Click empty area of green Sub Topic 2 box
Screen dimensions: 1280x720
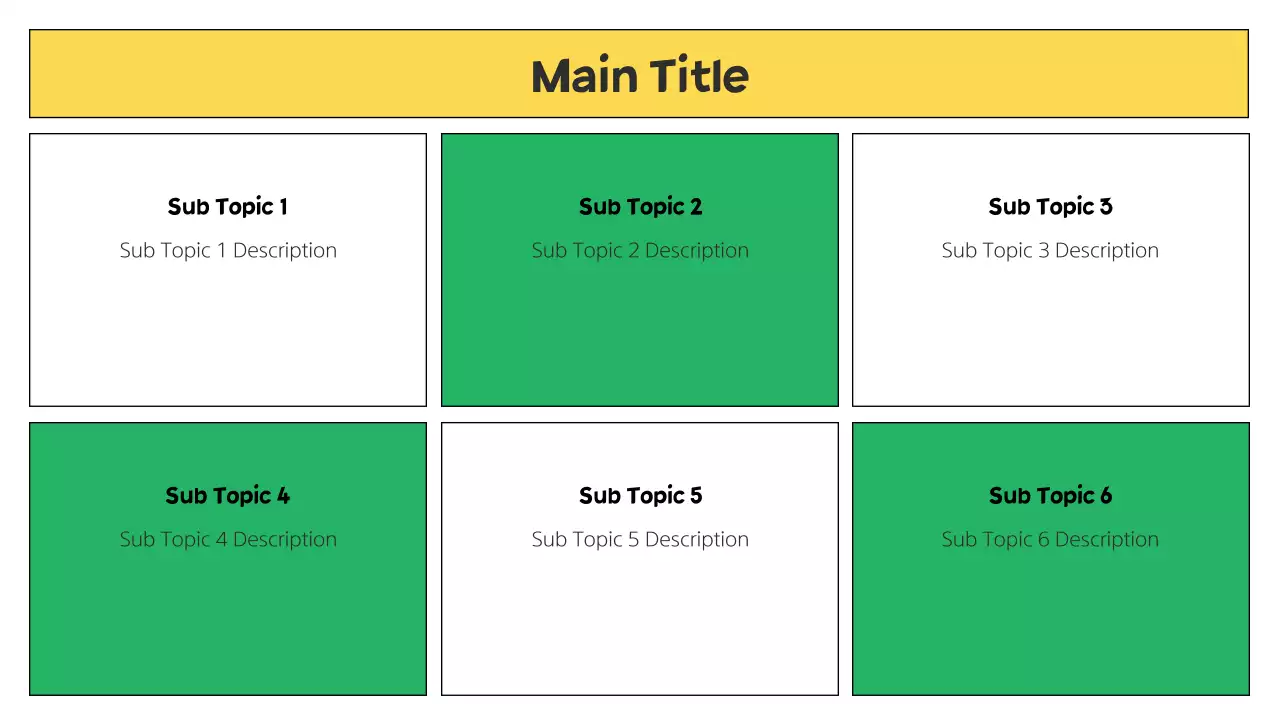click(x=640, y=340)
